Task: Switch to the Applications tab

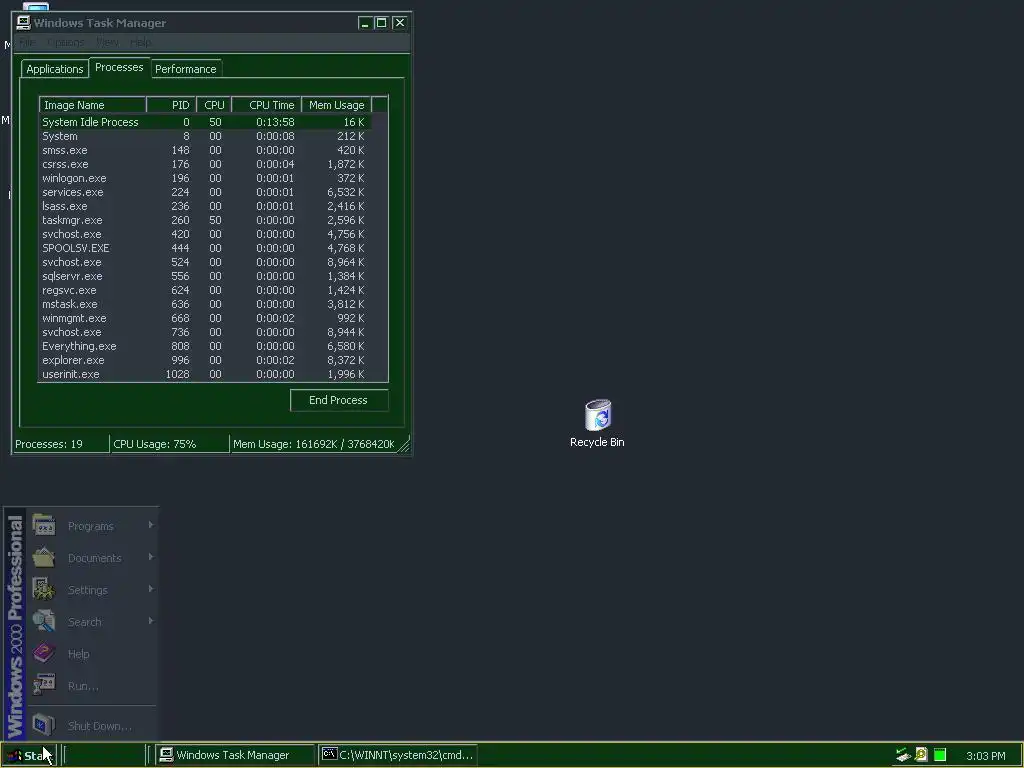Action: coord(55,69)
